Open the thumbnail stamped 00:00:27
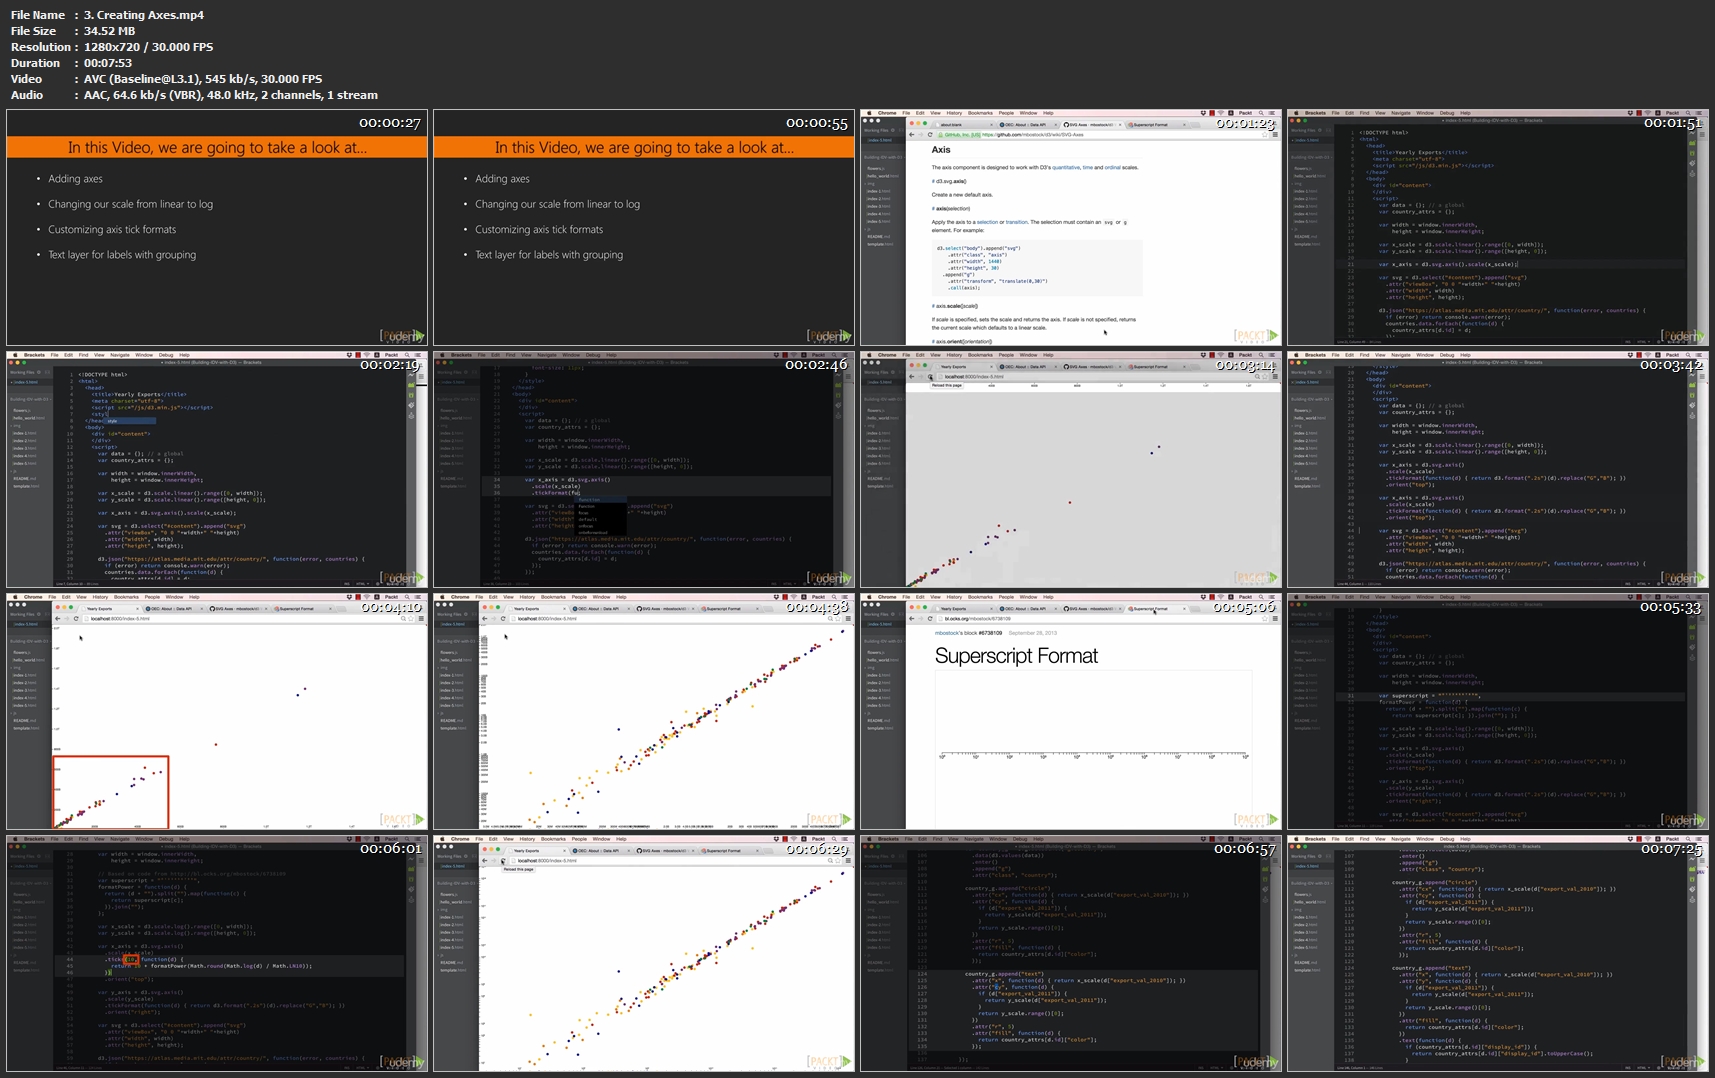Screen dimensions: 1715x1078 pos(217,227)
